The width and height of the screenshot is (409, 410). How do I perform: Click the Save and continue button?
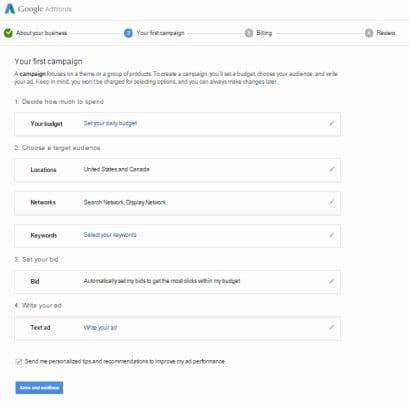pos(39,388)
